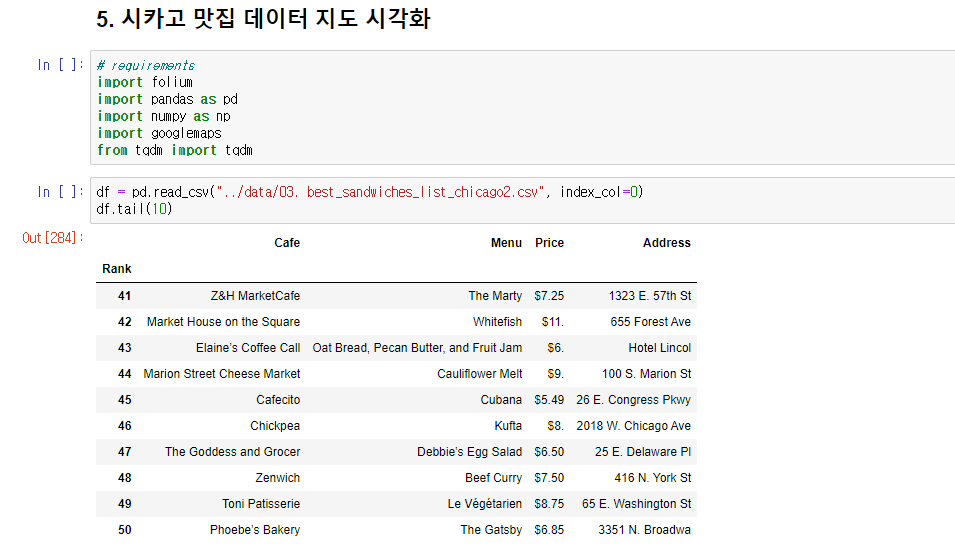Click rank index '50'
The width and height of the screenshot is (955, 552).
click(x=124, y=529)
